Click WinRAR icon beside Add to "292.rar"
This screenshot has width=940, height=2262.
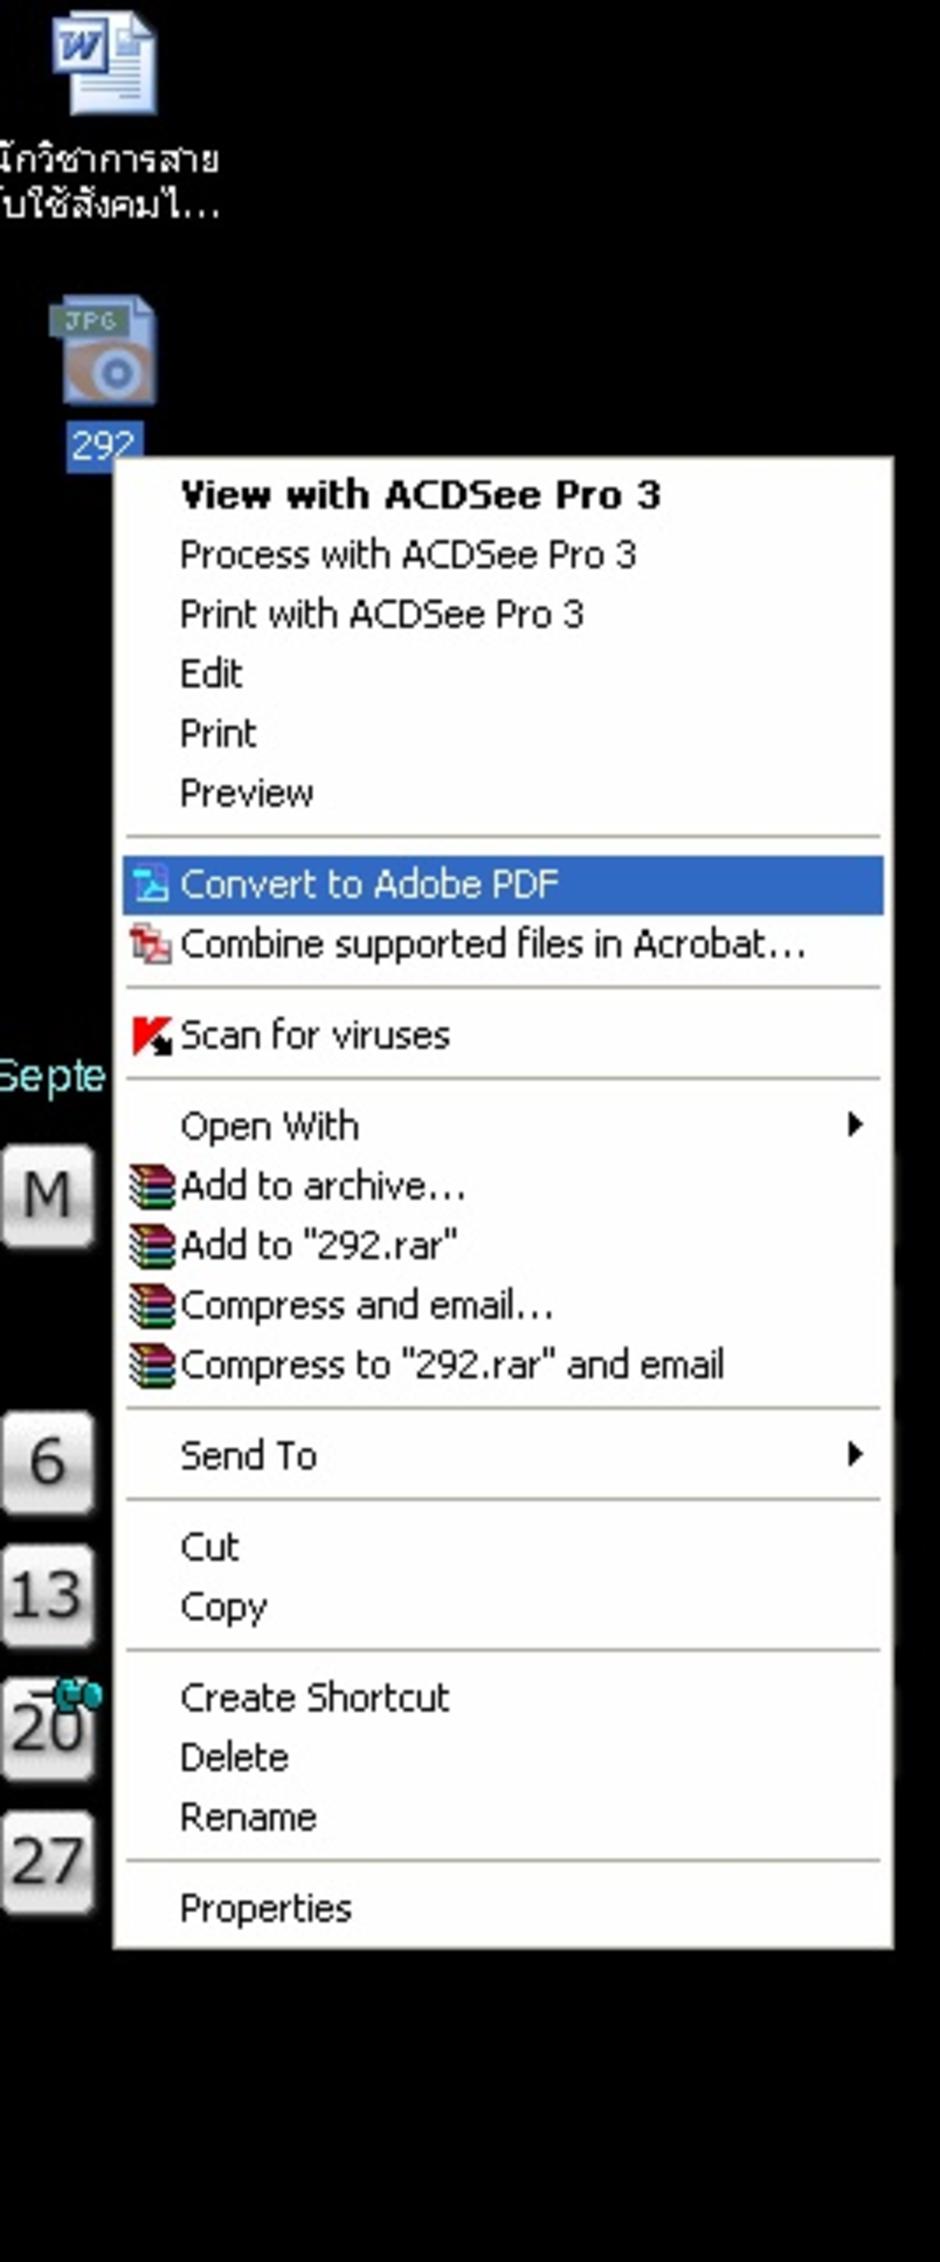coord(152,1247)
